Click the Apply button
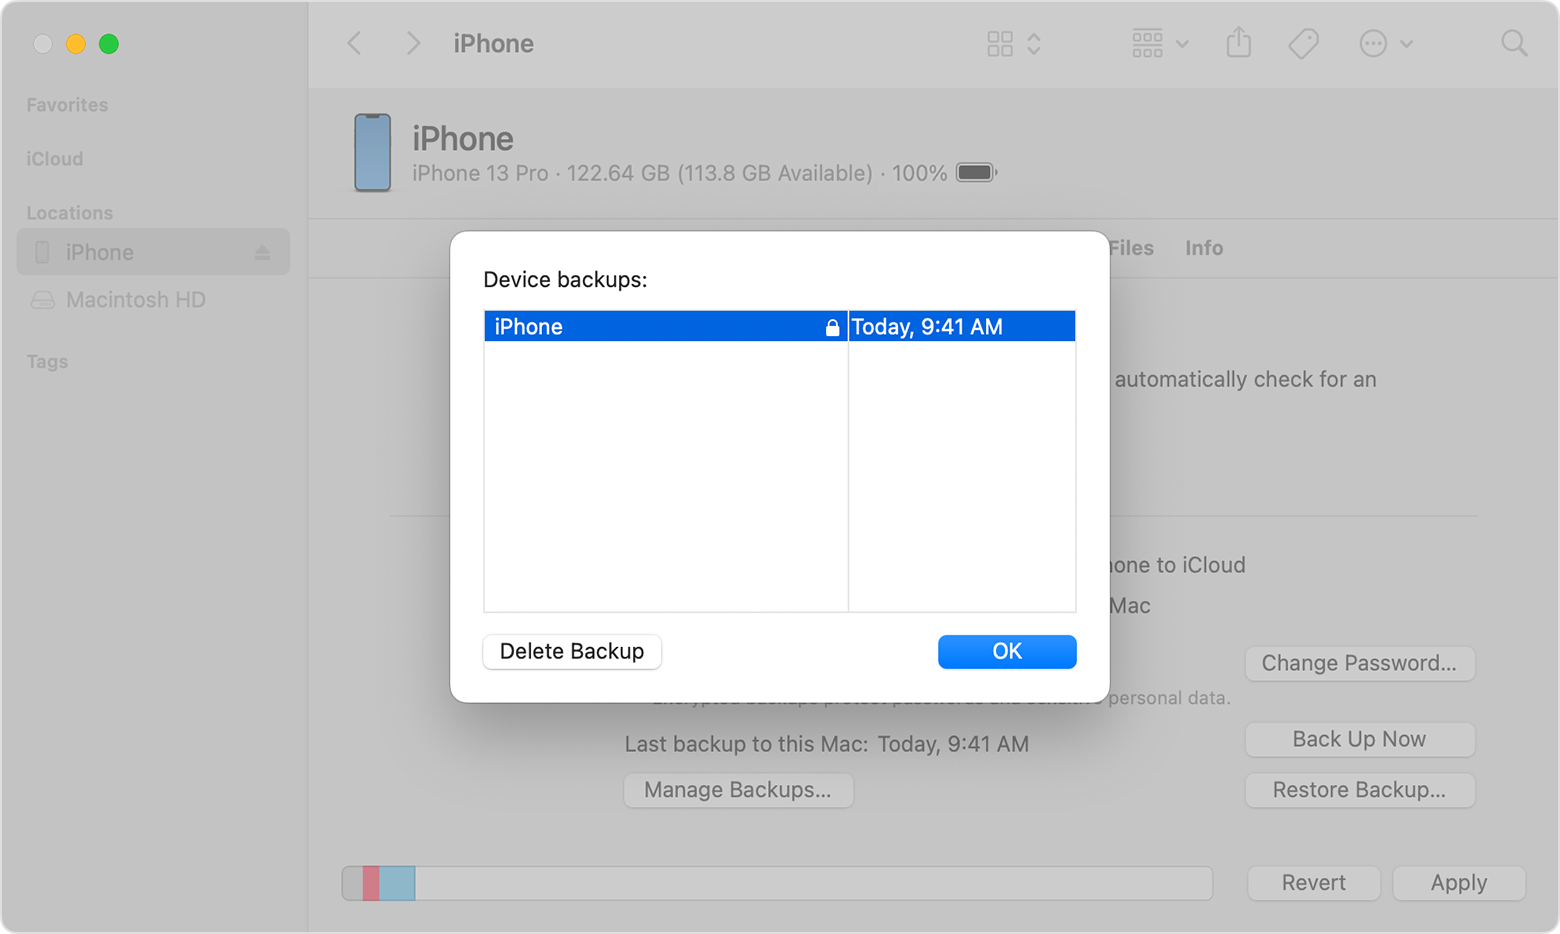 [1459, 883]
